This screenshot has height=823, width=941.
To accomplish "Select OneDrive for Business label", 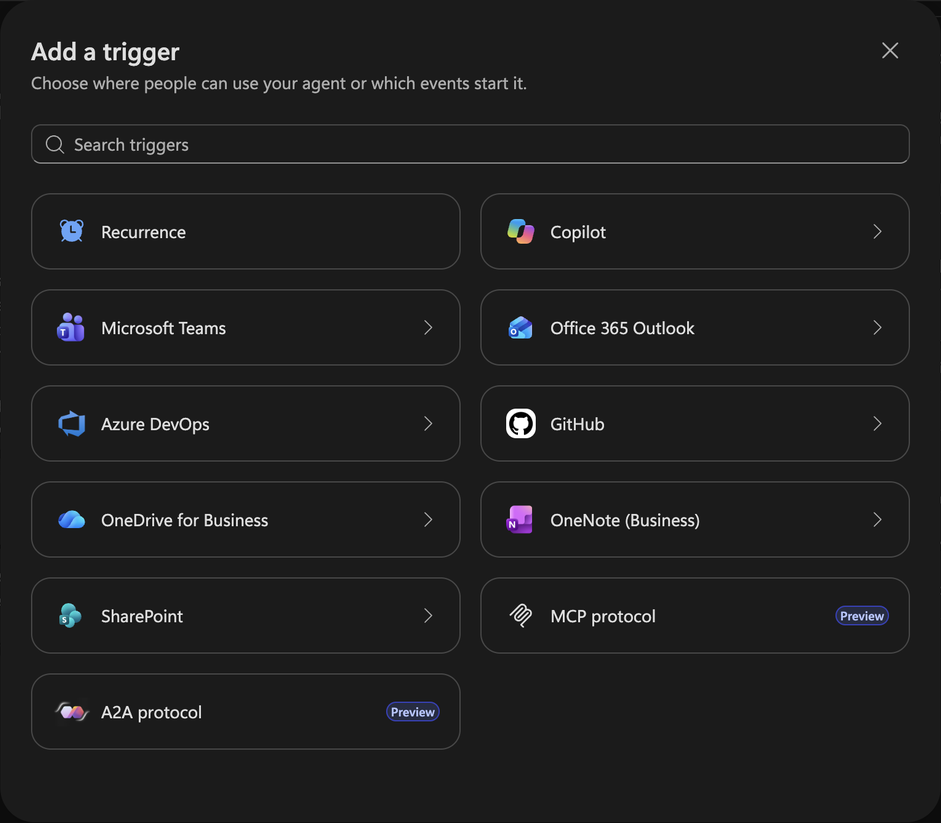I will (184, 520).
